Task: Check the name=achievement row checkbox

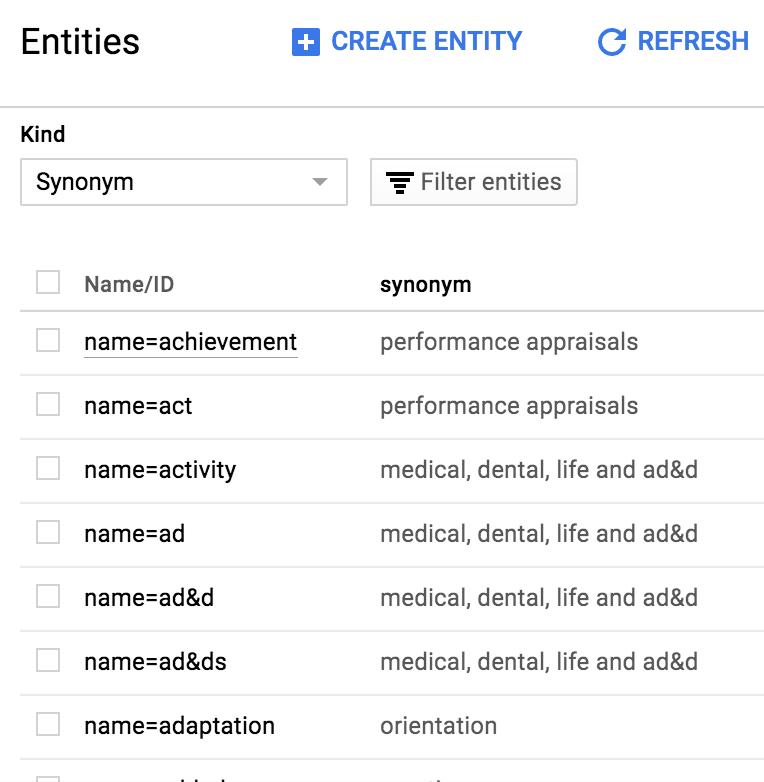Action: point(48,341)
